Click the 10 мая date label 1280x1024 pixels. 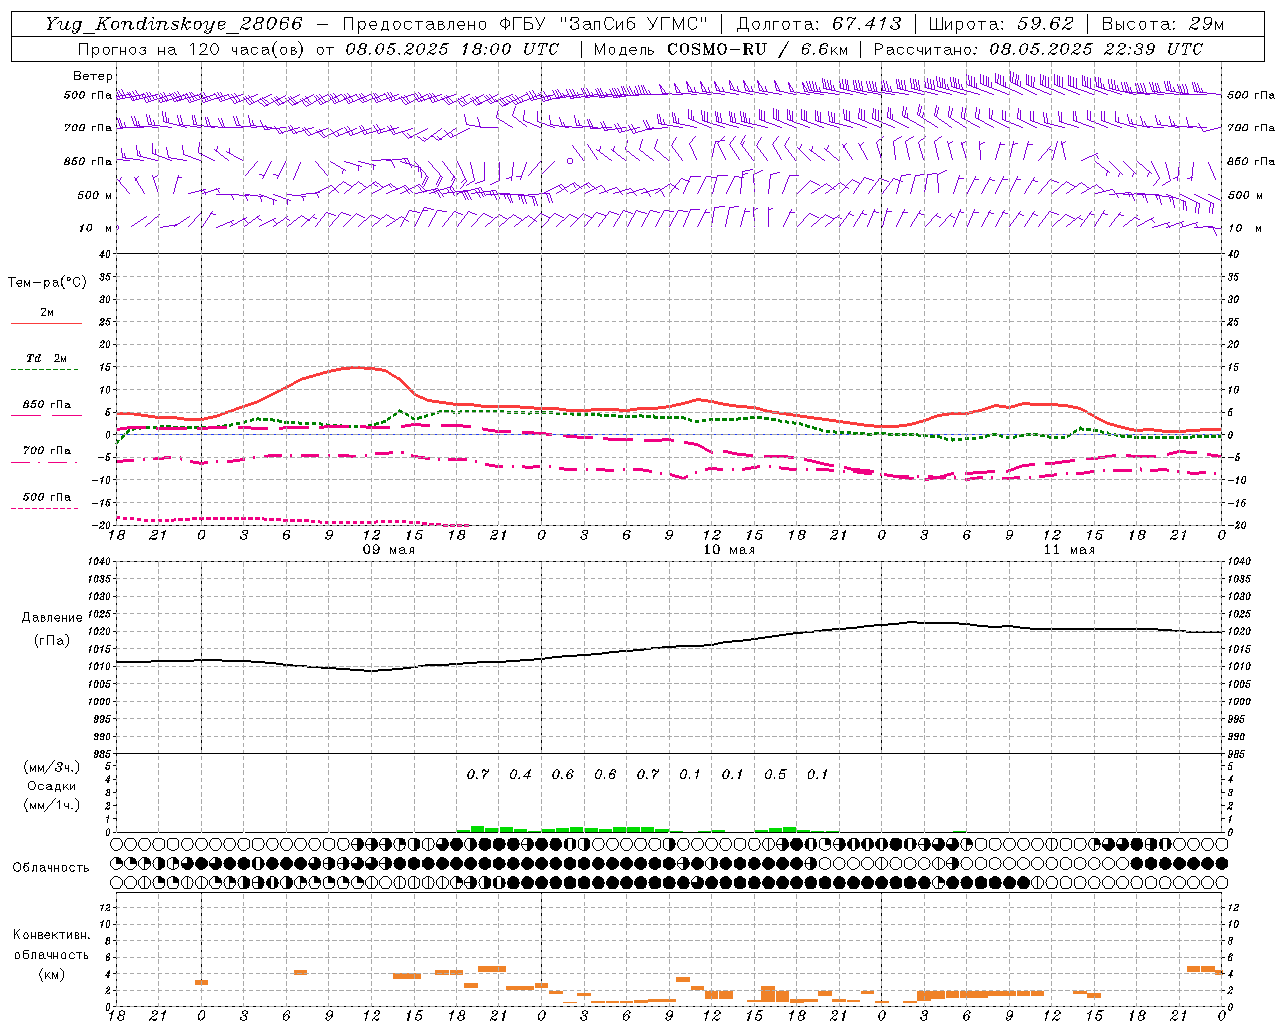pos(729,549)
